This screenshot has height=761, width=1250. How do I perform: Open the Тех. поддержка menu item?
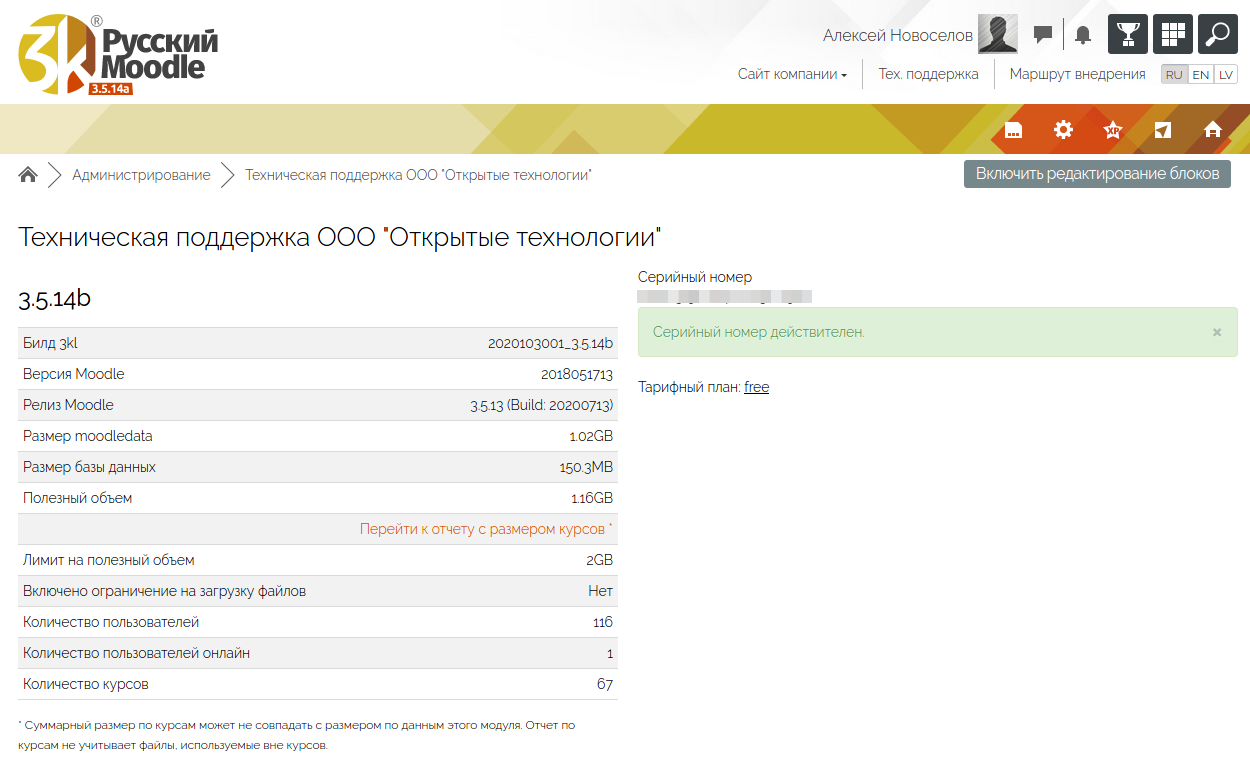928,74
